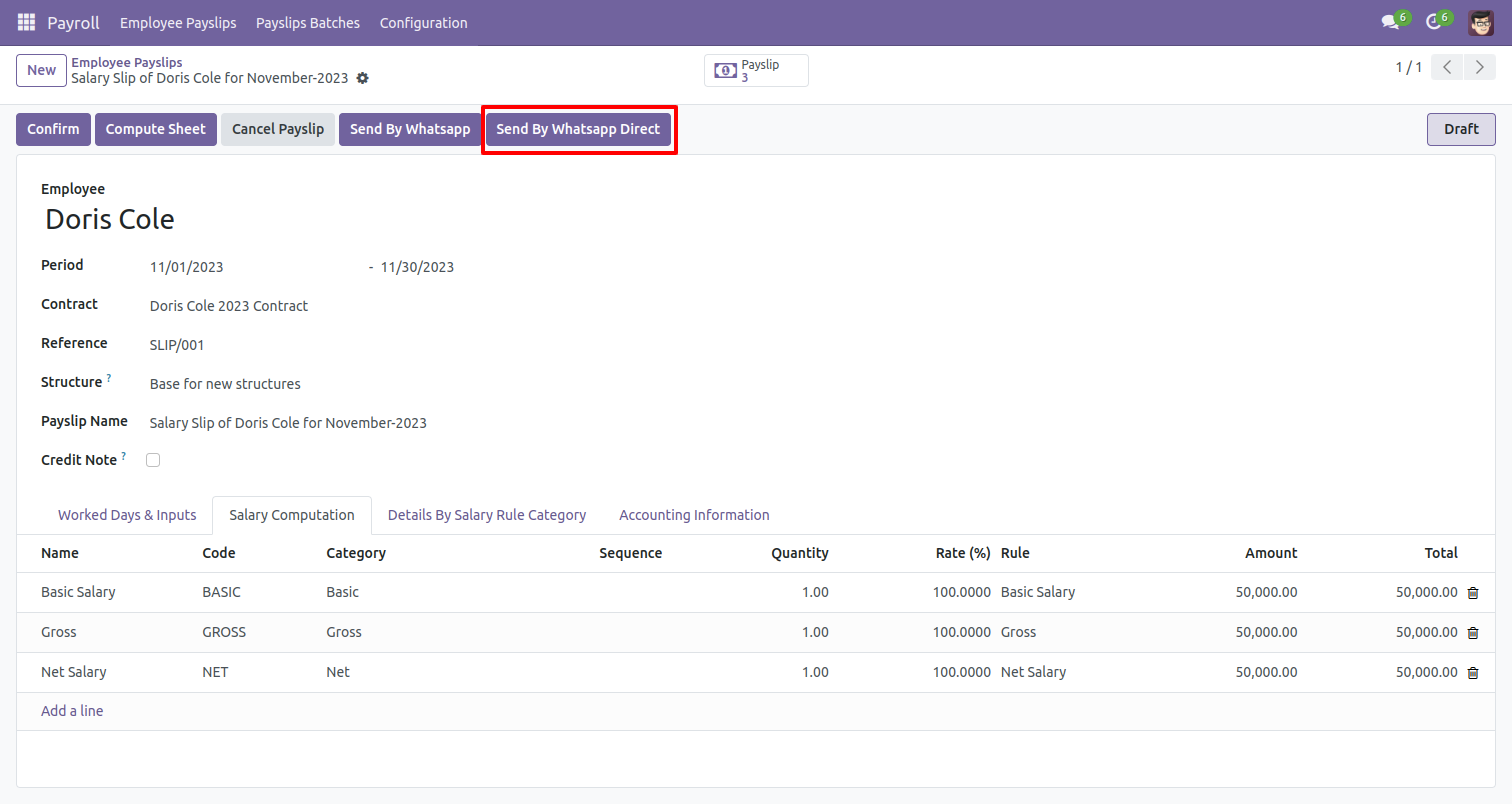This screenshot has height=804, width=1512.
Task: Click the Gross row amount 50,000.00
Action: point(1266,632)
